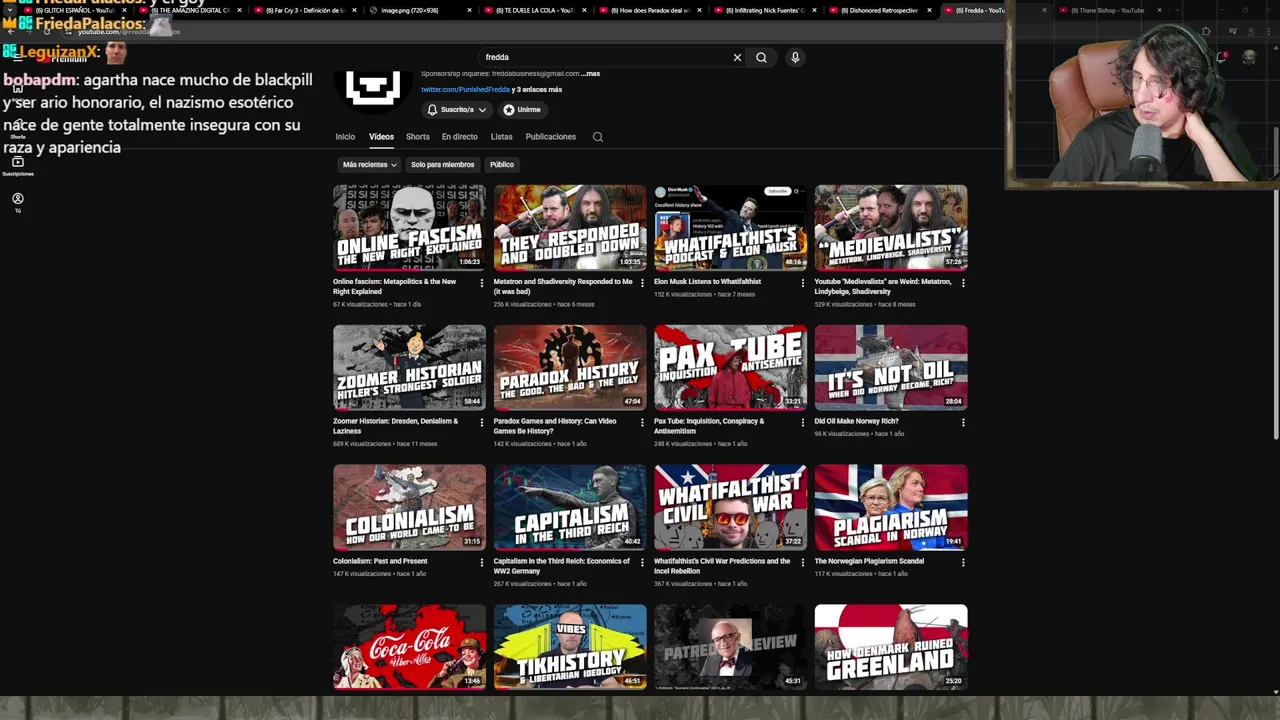Open Did Oil Make Norway Rich? title
Viewport: 1280px width, 720px height.
(x=856, y=422)
